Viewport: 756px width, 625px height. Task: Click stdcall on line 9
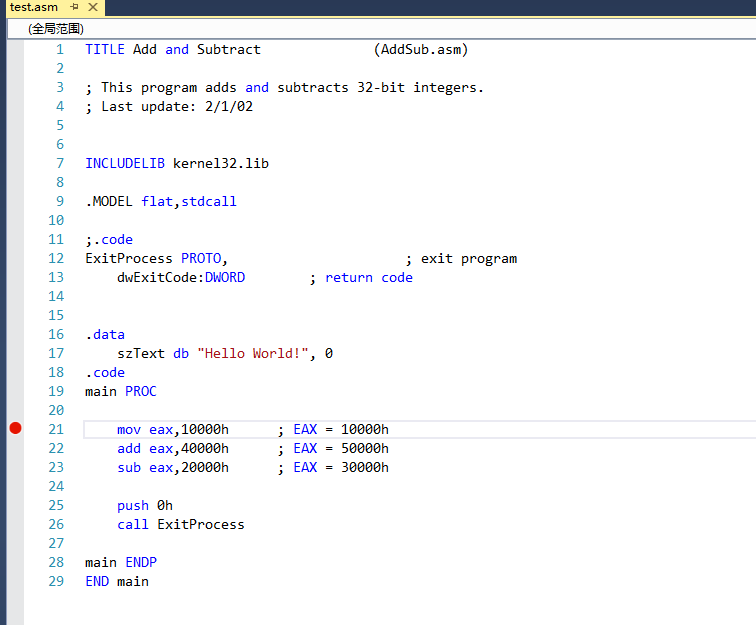(x=209, y=202)
